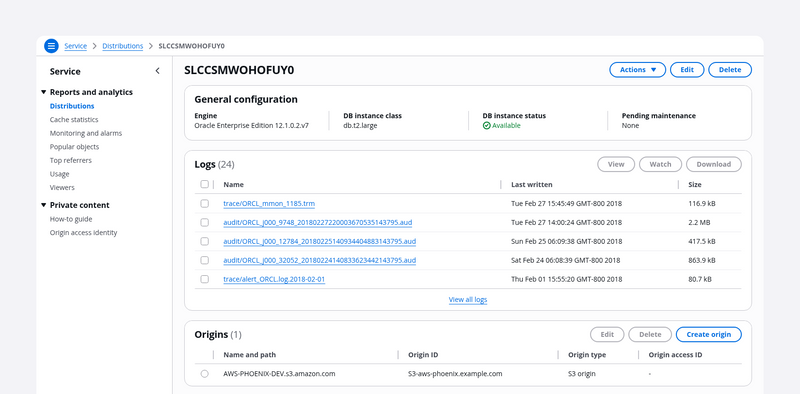Go to Cache statistics in sidebar
Screen dimensions: 800x394
click(x=74, y=119)
